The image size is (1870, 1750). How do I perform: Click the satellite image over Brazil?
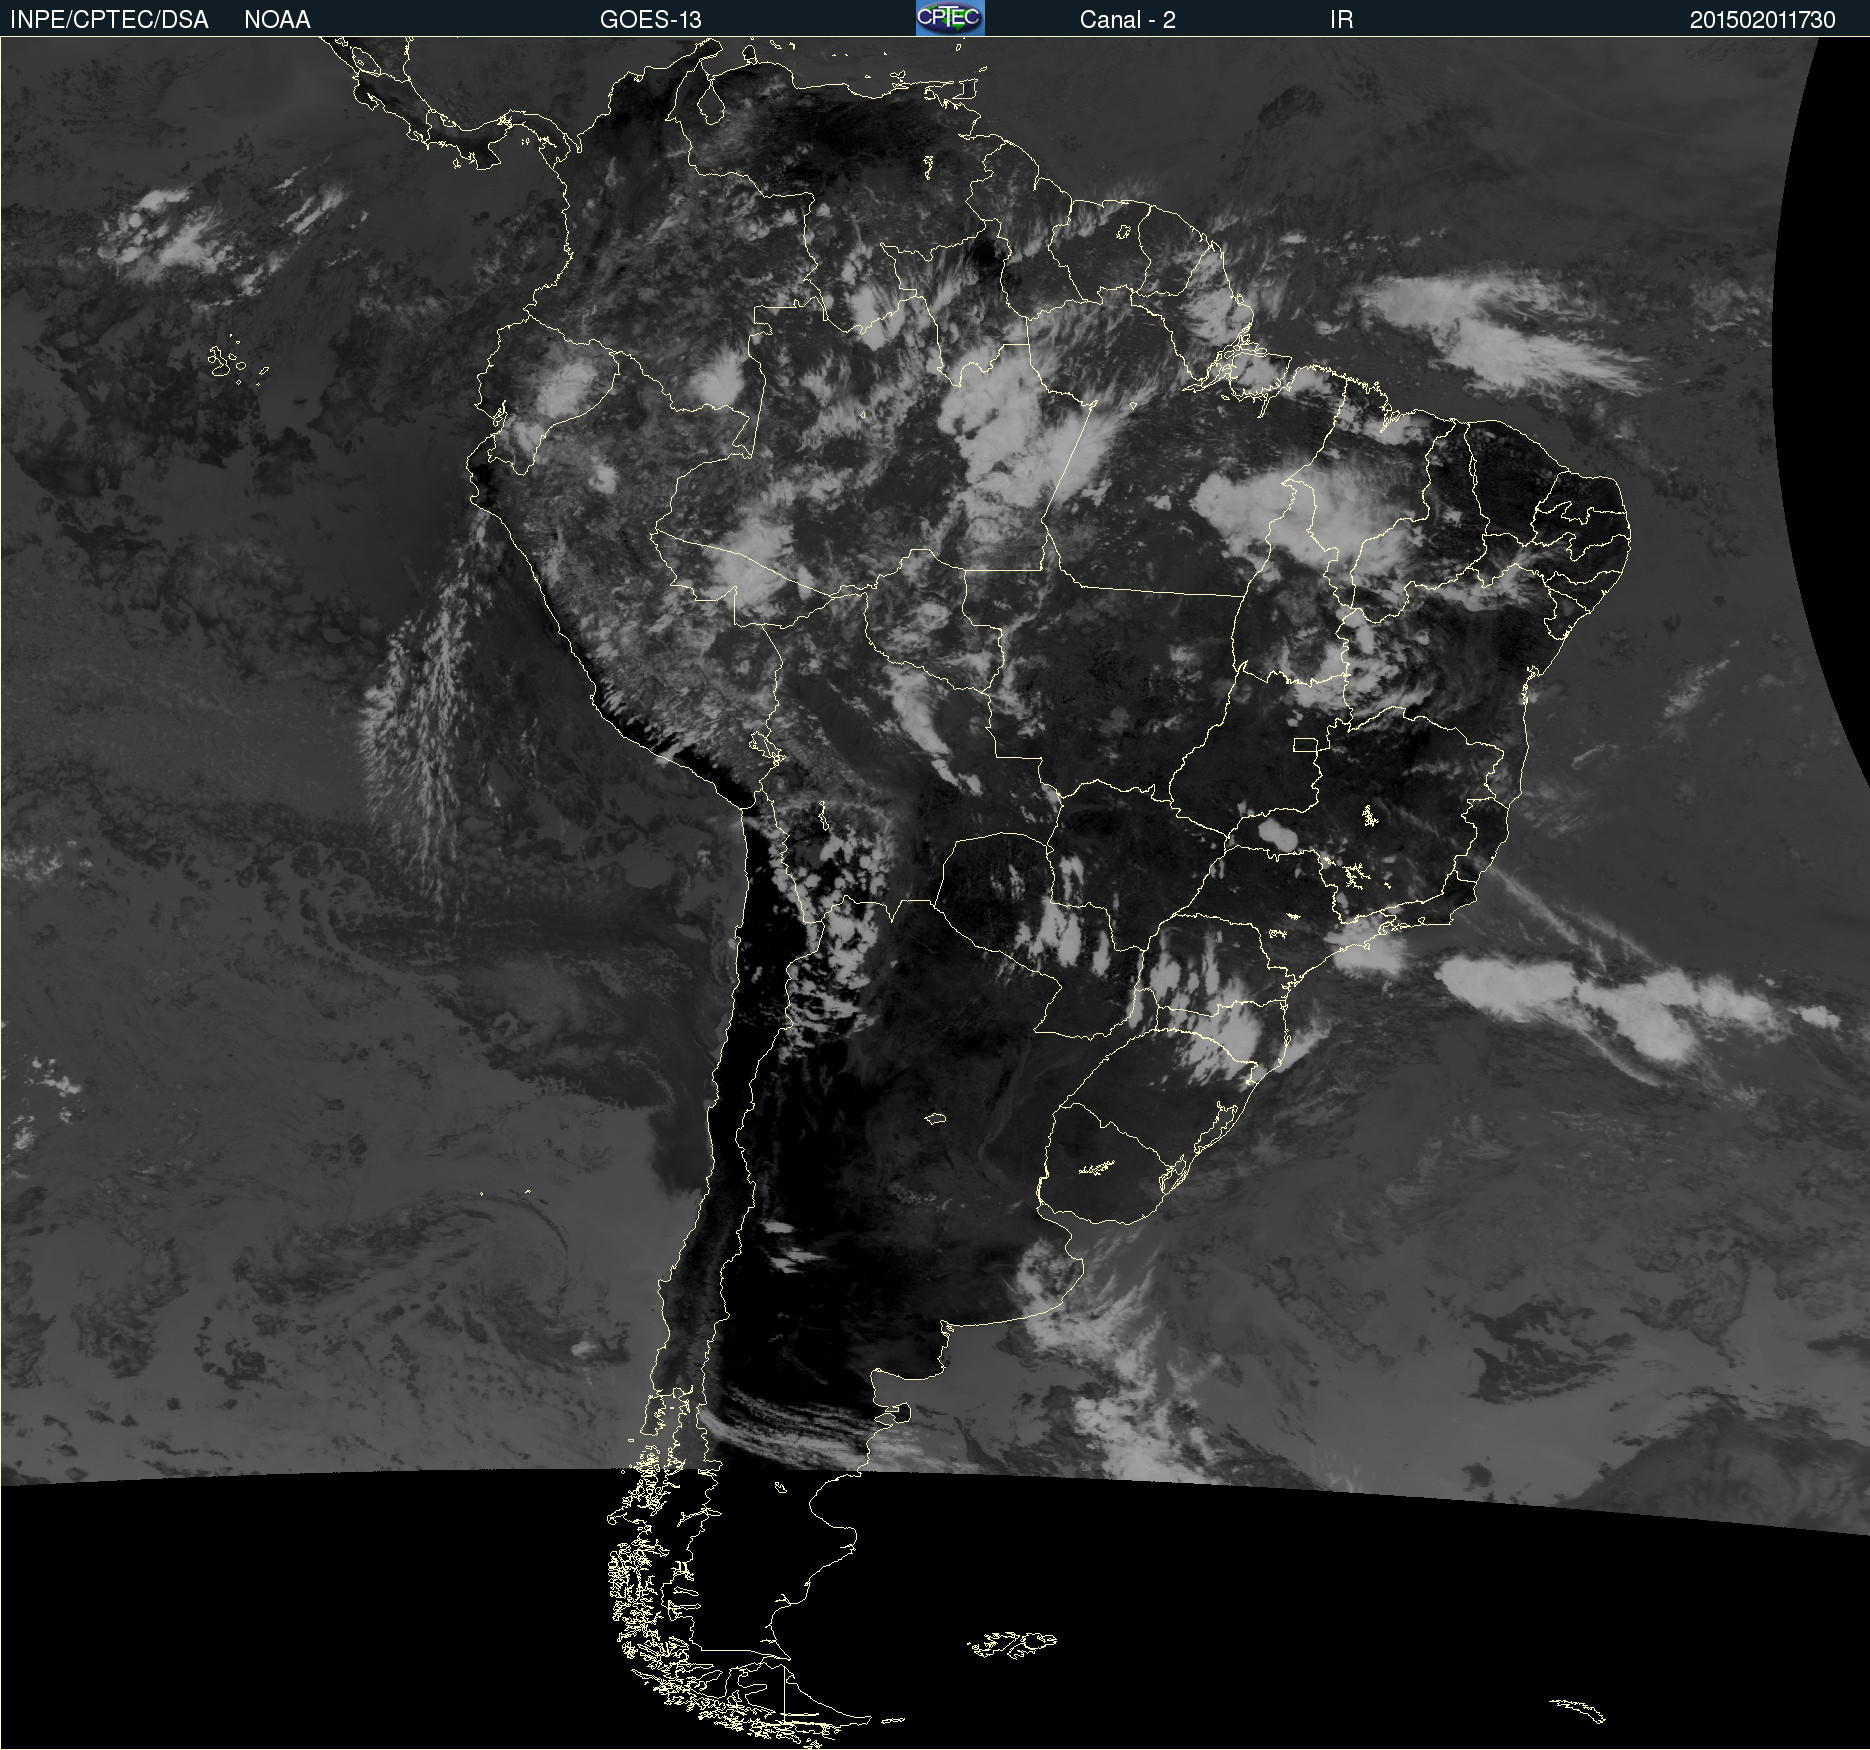pos(935,893)
